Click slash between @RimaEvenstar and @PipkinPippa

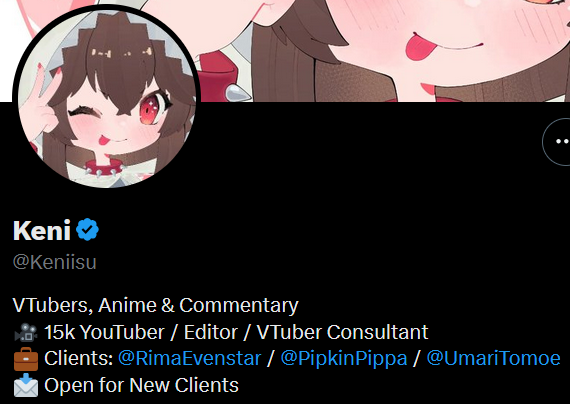[270, 359]
